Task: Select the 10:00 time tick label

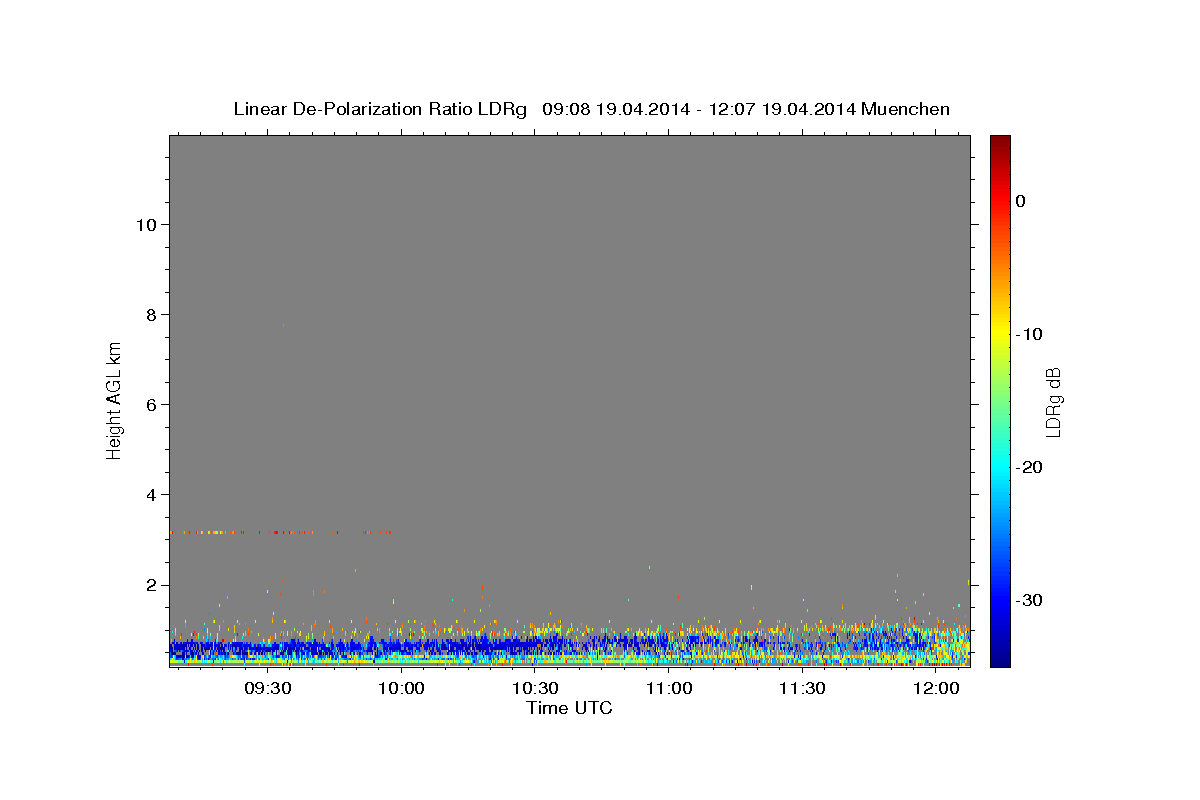Action: [401, 689]
